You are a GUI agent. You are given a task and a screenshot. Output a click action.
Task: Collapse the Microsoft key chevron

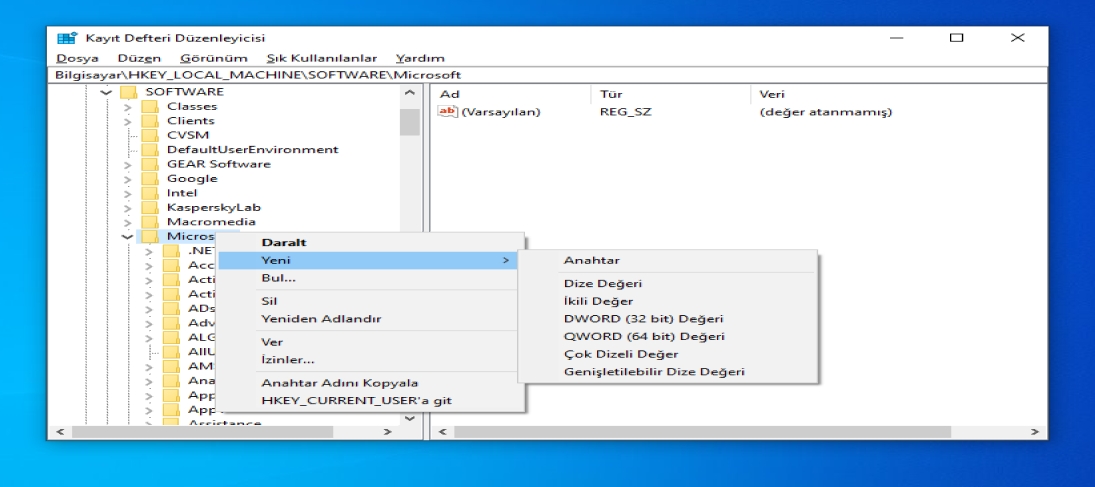point(127,237)
